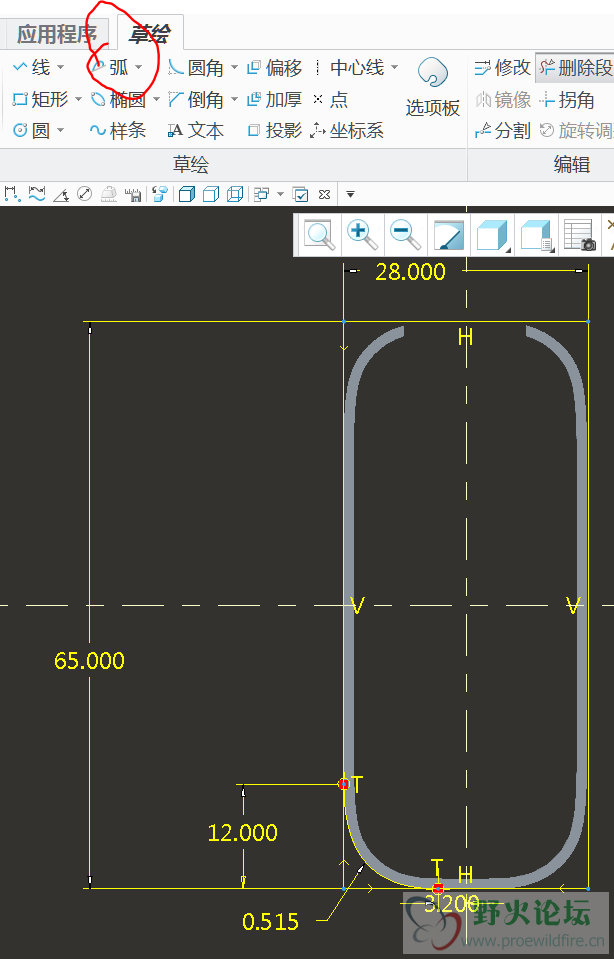Expand the 矩形 (Rectangle) dropdown arrow
This screenshot has height=959, width=614.
[78, 99]
